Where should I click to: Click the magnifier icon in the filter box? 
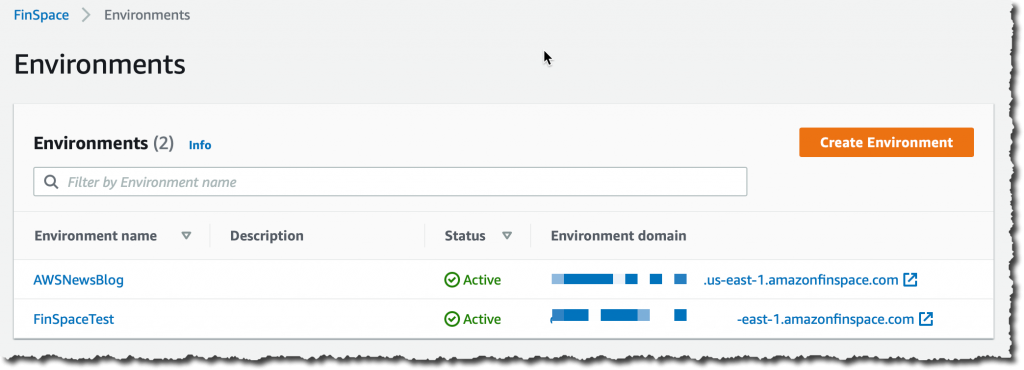click(51, 181)
